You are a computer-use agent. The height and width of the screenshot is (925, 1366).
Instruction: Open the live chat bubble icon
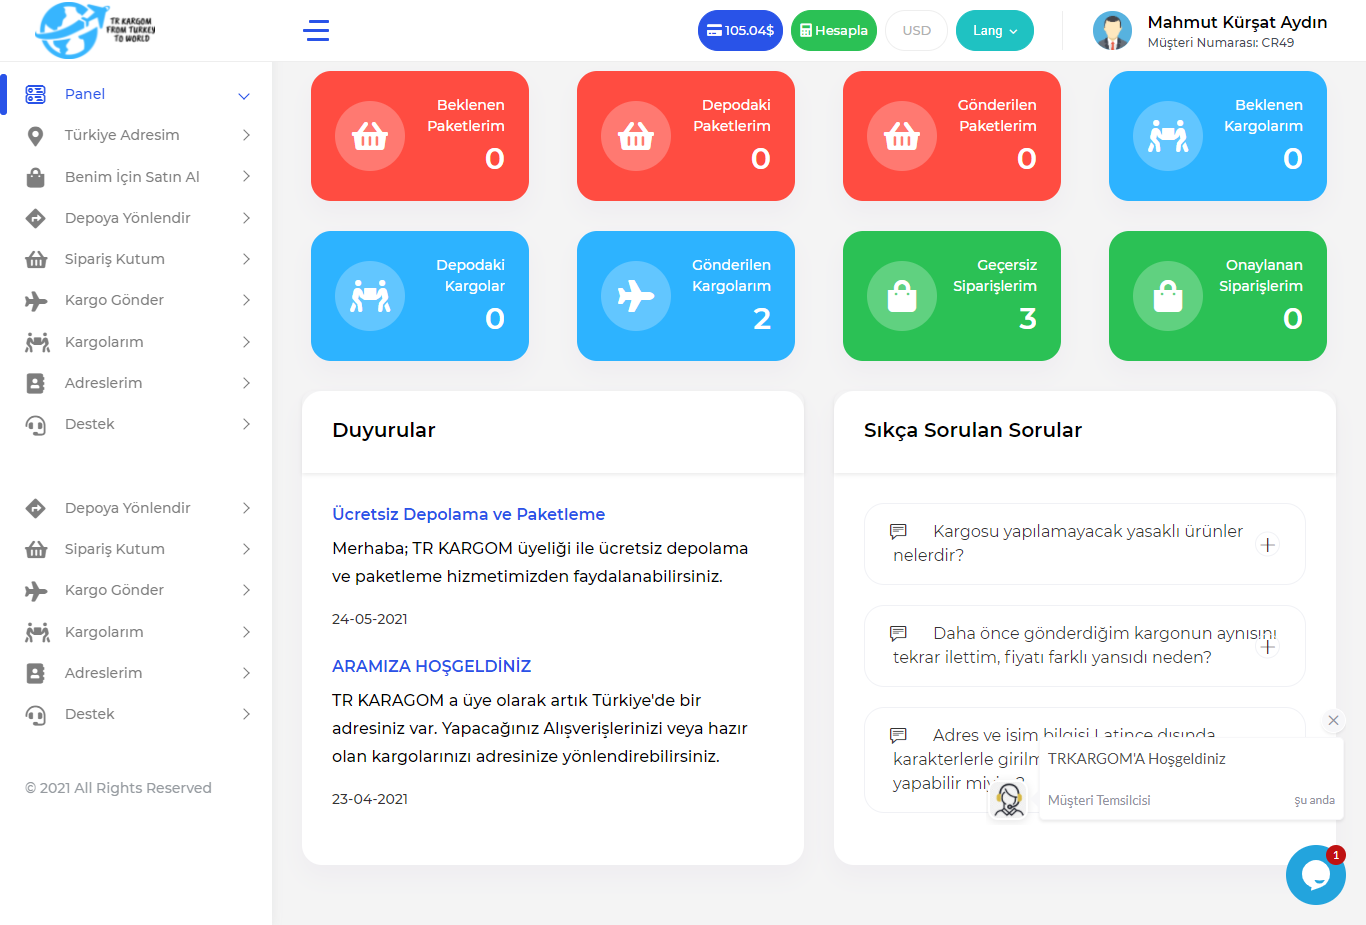1315,875
